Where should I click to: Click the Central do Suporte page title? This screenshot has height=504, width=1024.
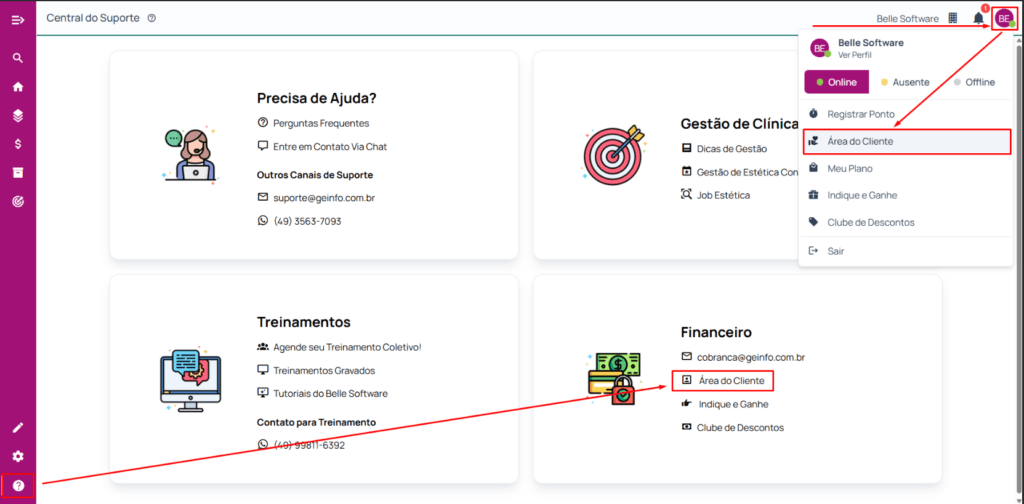point(93,18)
